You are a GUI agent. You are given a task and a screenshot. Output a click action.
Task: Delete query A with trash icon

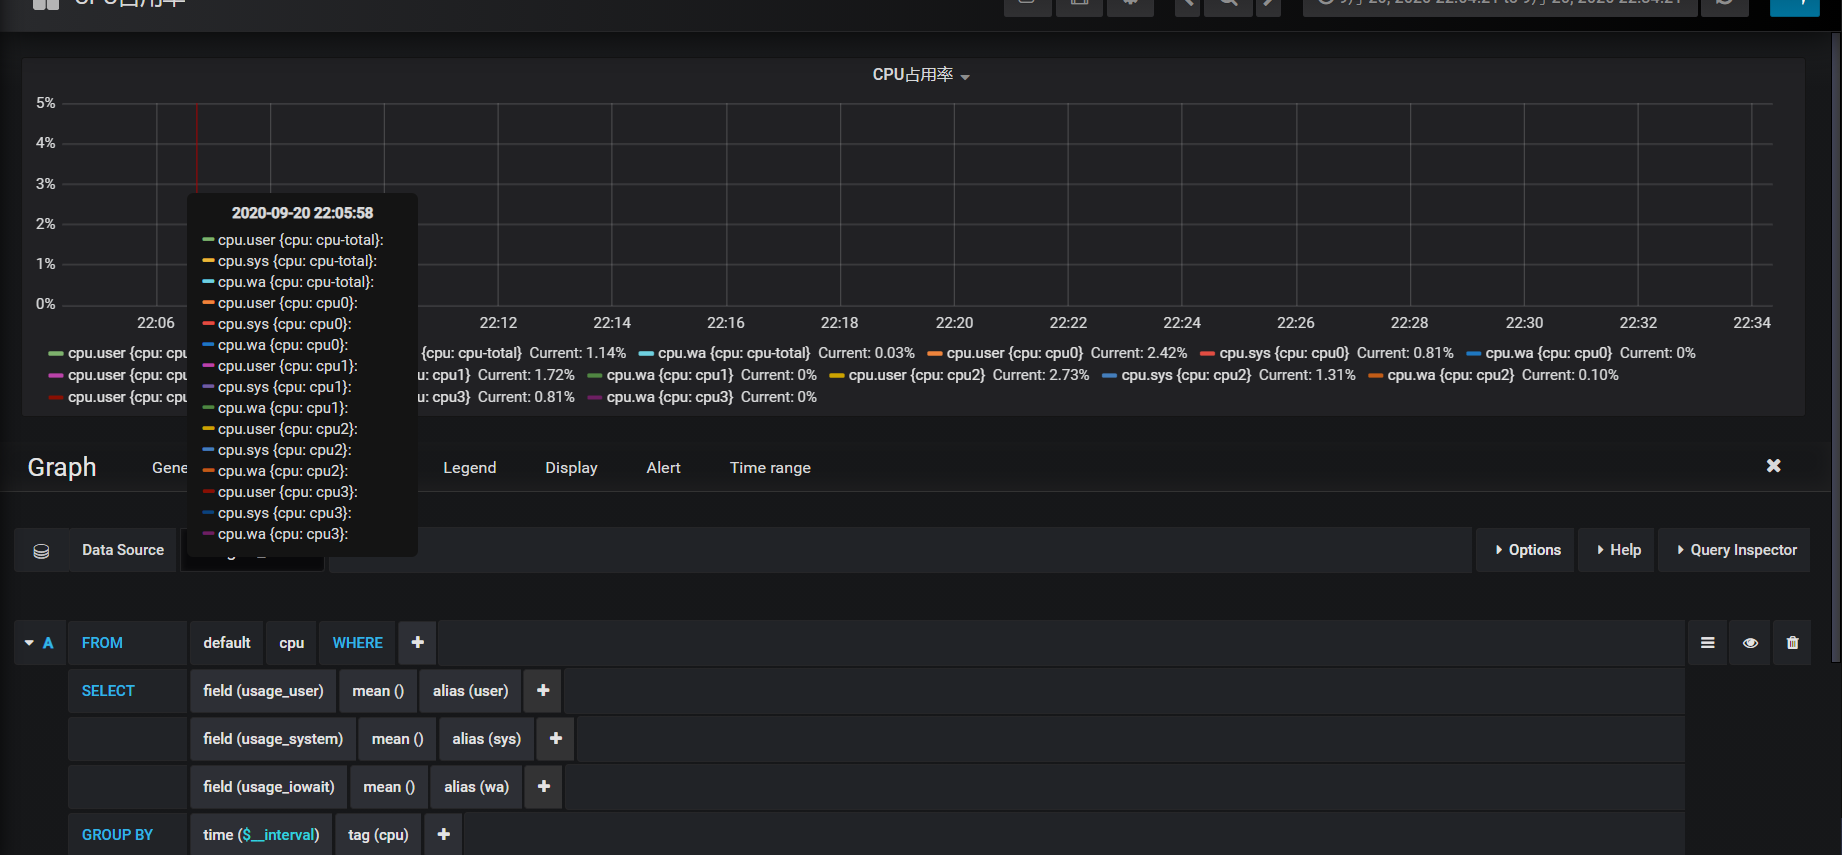tap(1792, 643)
